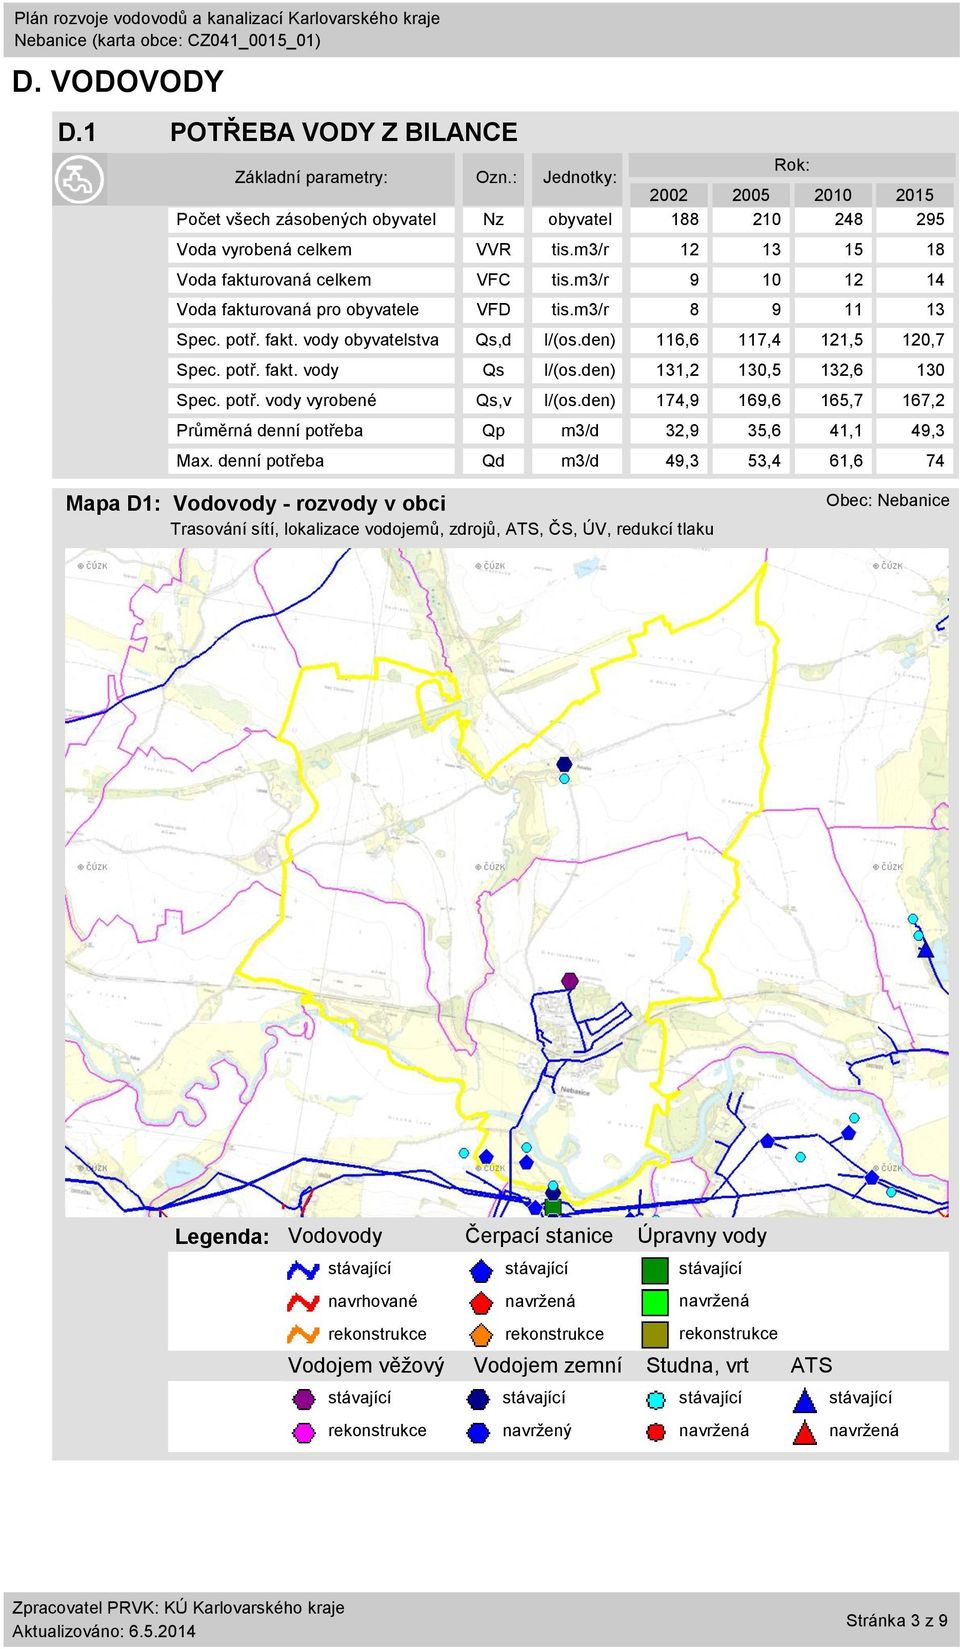960x1649 pixels.
Task: Click the 'Obec: Nebanice' label
Action: pyautogui.click(x=888, y=500)
